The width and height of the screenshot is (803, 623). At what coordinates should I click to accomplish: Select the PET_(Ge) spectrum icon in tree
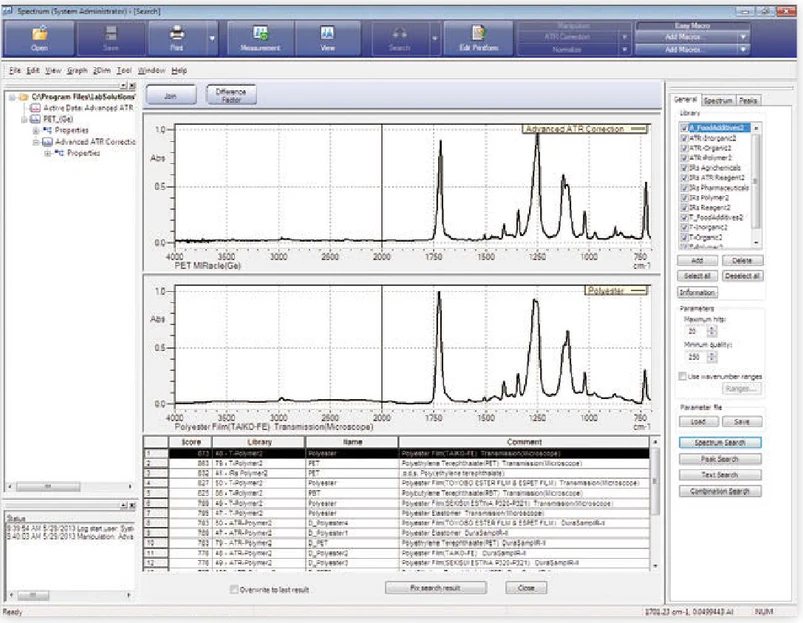(36, 119)
